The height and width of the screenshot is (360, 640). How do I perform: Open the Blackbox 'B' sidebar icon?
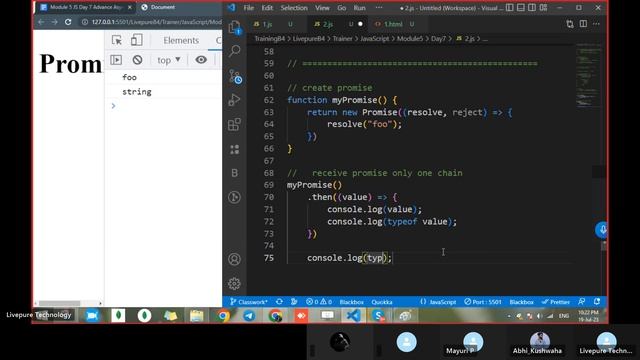pos(234,173)
